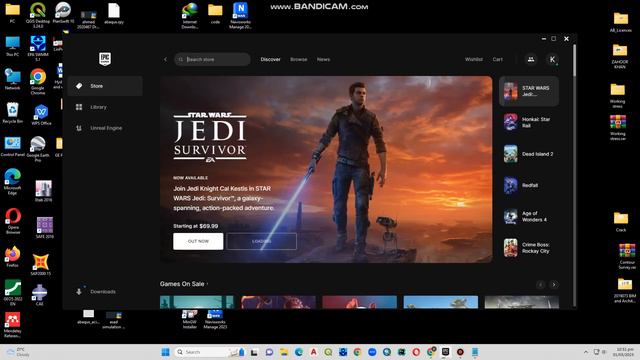Screen dimensions: 640x360
Task: Click the loading wishlist button on banner
Action: click(262, 241)
